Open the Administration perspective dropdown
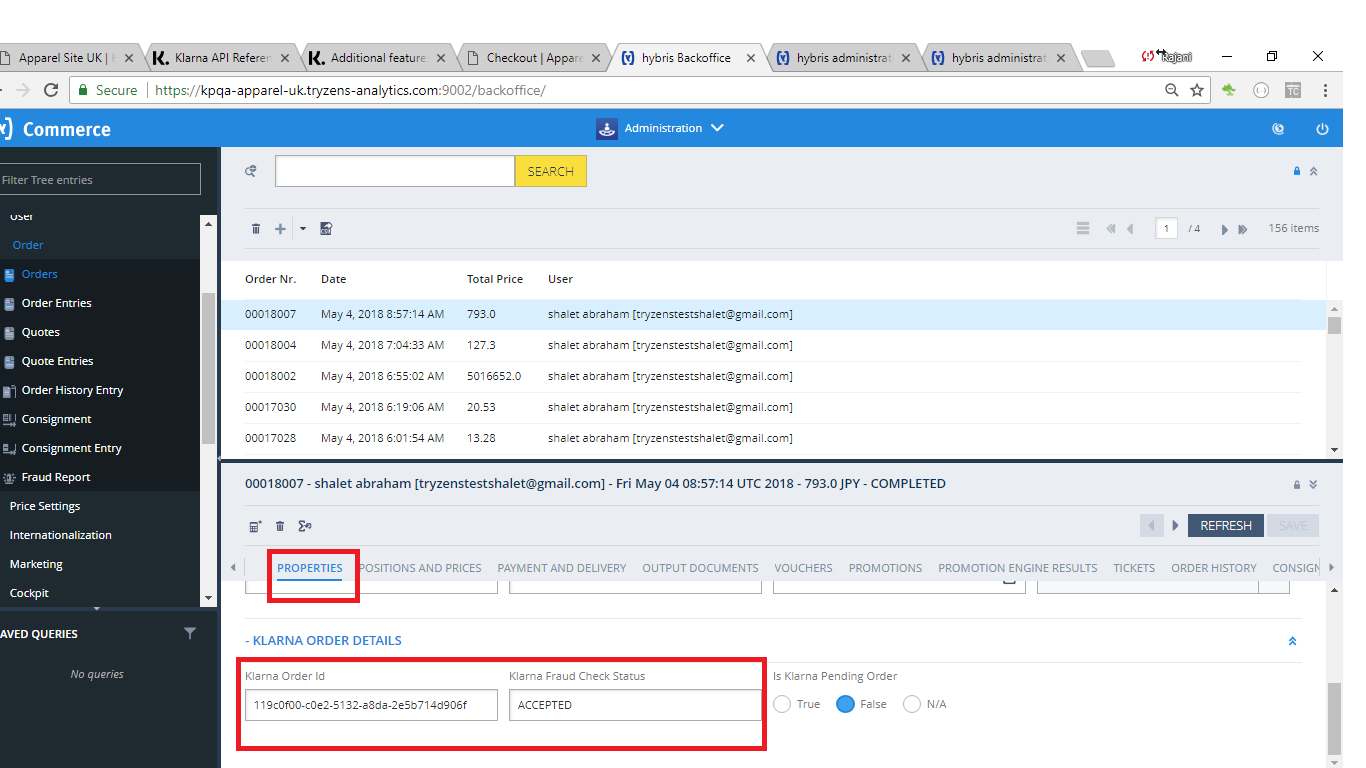Screen dimensions: 1366x768 pyautogui.click(x=661, y=128)
